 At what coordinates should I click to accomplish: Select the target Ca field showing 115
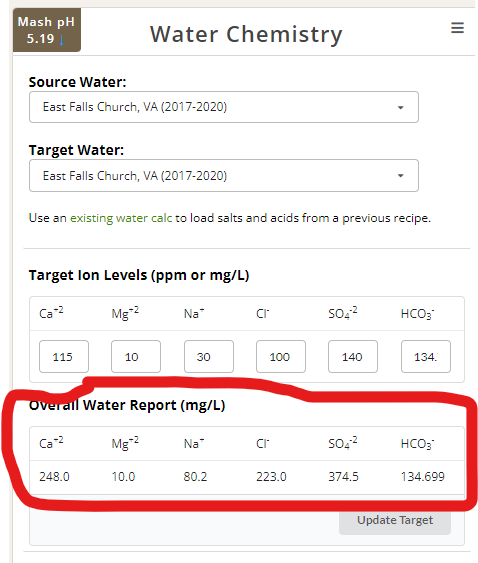click(64, 357)
